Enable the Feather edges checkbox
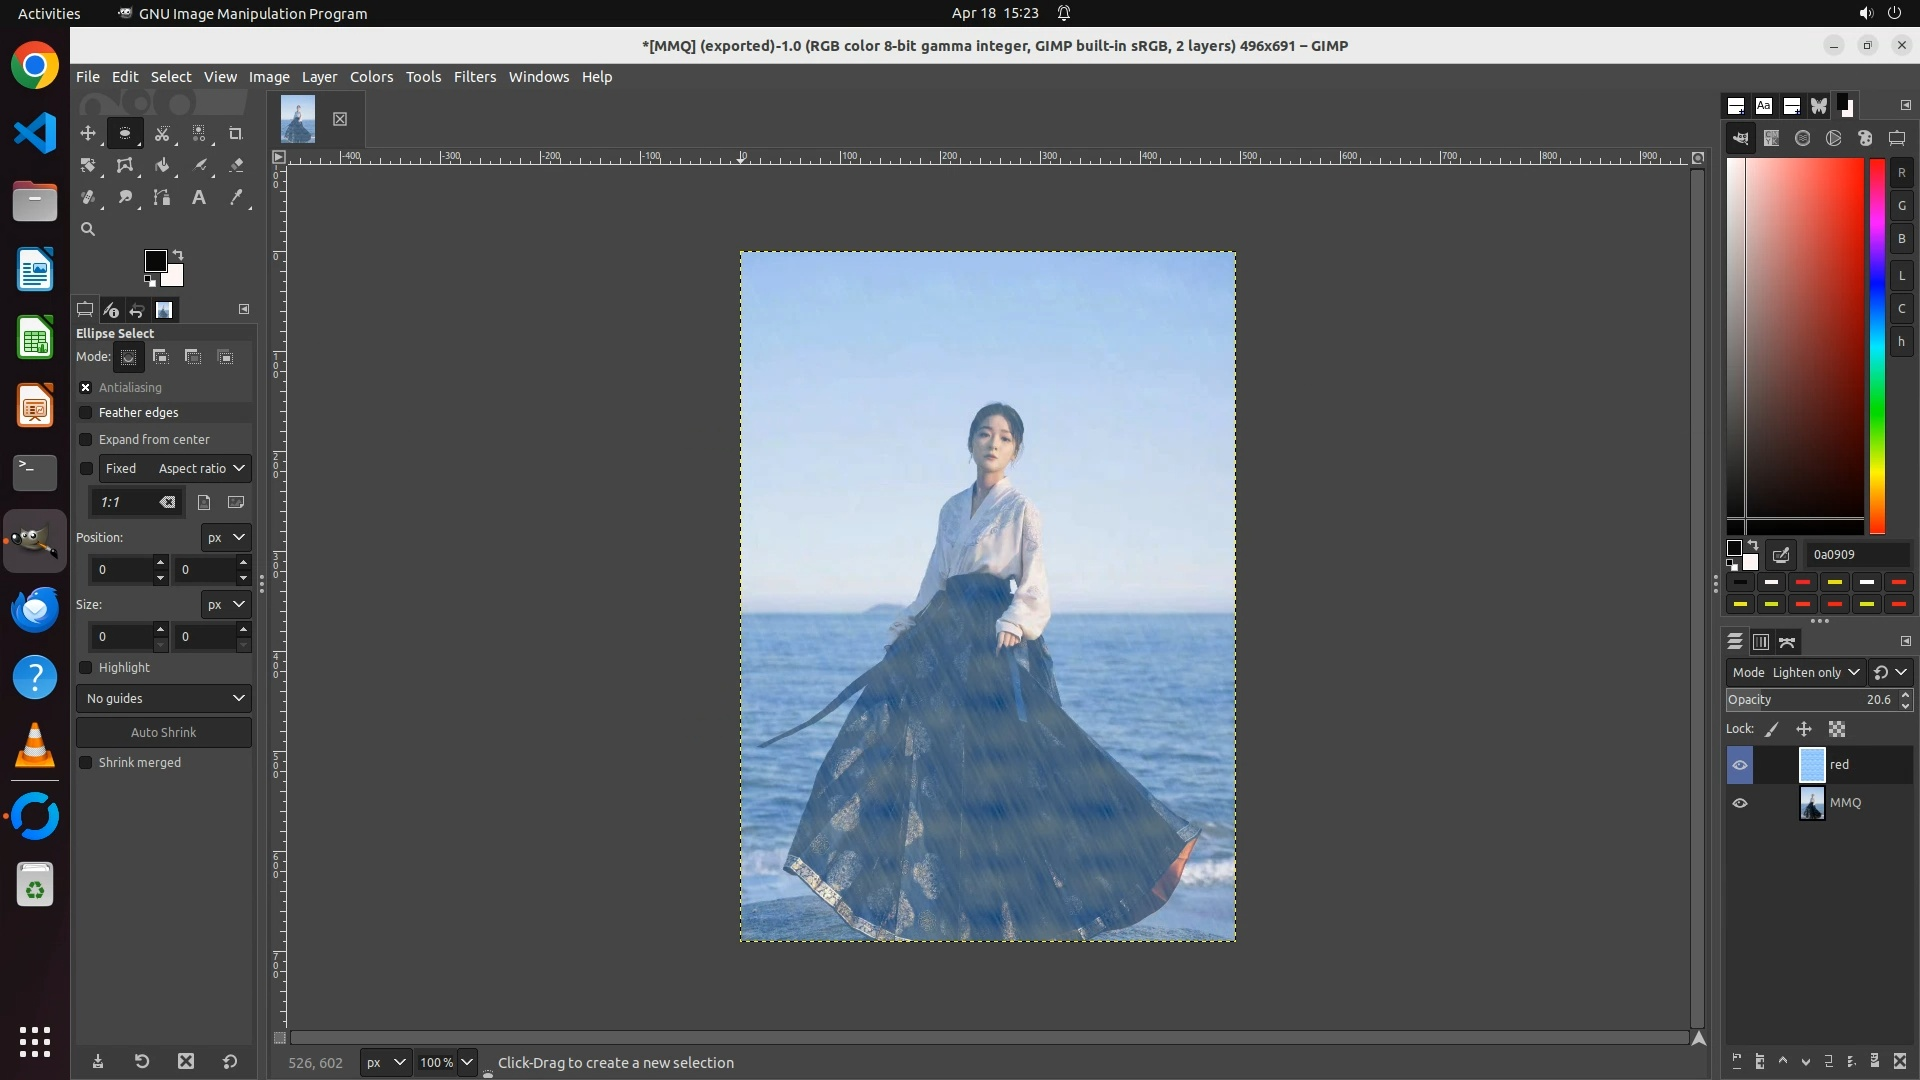 [x=86, y=412]
